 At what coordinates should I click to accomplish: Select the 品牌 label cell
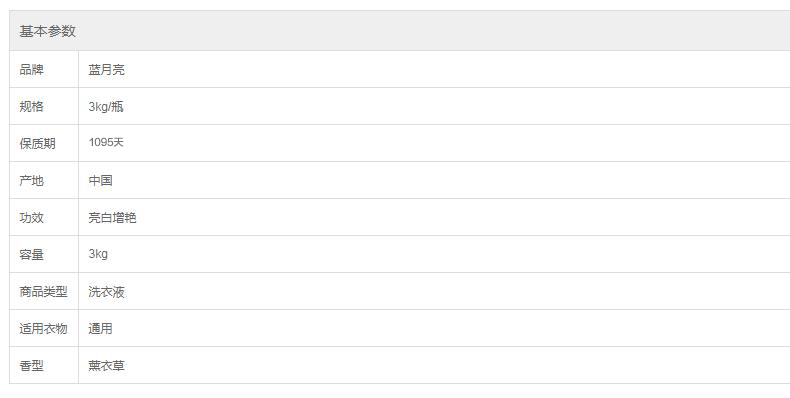pos(44,69)
